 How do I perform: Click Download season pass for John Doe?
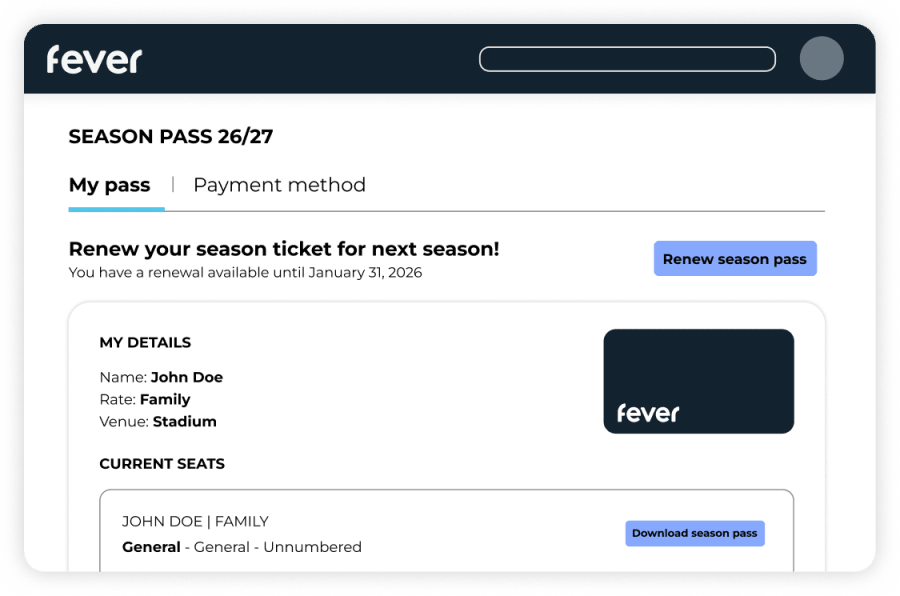click(x=694, y=533)
